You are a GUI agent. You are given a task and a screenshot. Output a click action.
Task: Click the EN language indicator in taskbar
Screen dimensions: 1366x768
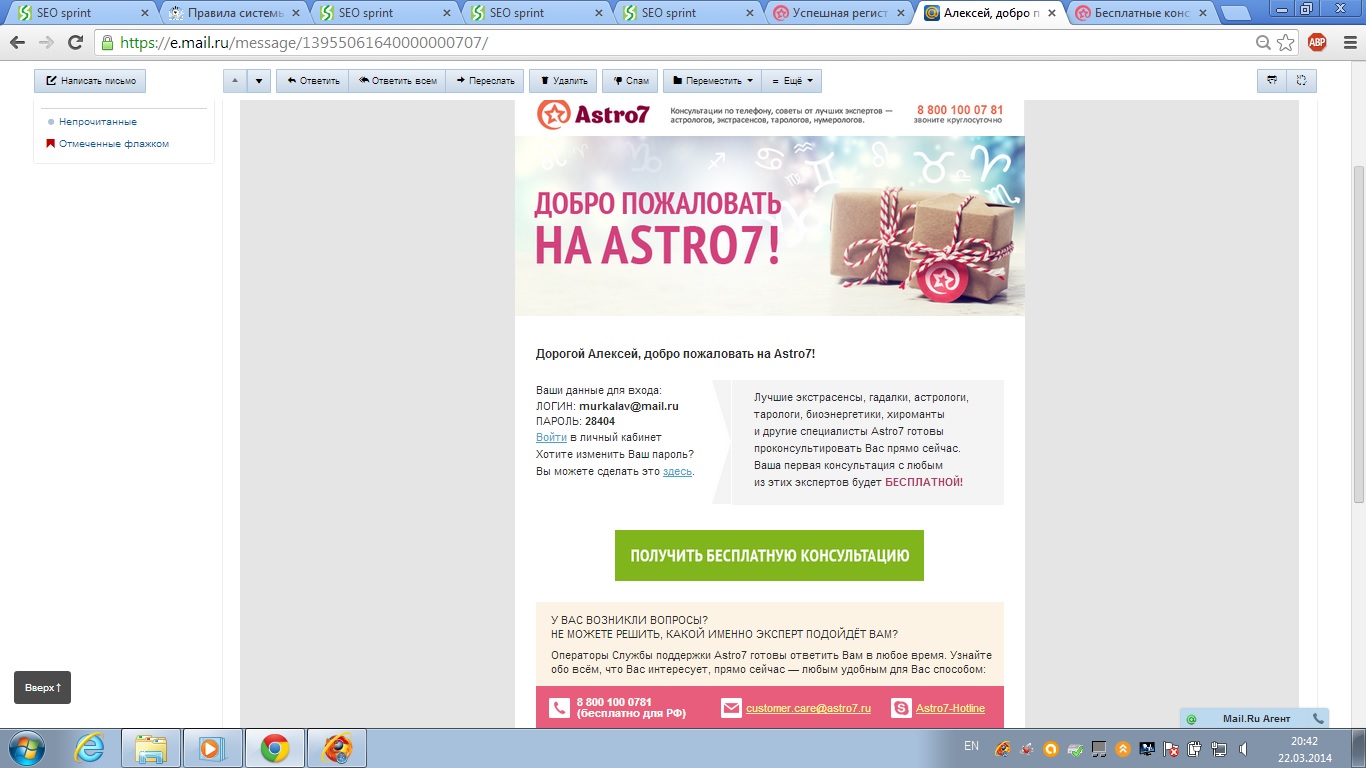[x=971, y=746]
